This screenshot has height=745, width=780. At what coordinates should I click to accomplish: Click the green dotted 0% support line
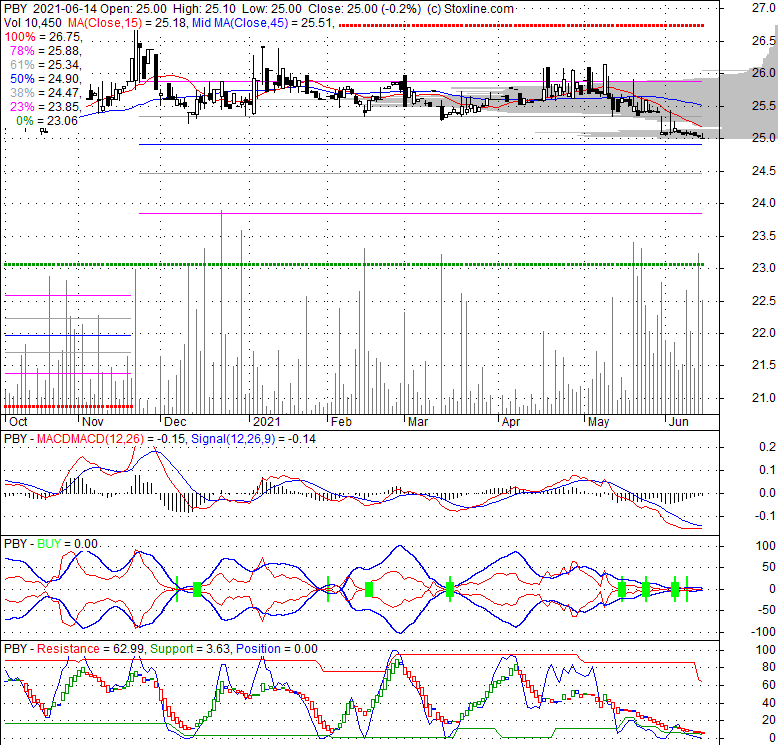coord(354,265)
